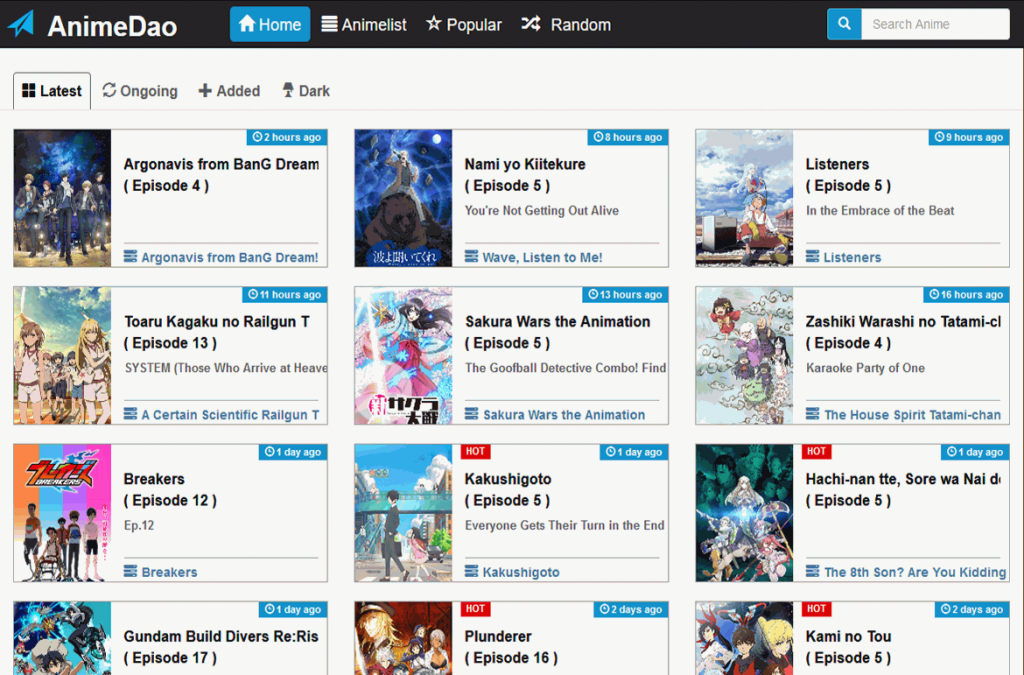Viewport: 1024px width, 675px height.
Task: Click the Kakushigoto series link at card bottom
Action: tap(521, 572)
